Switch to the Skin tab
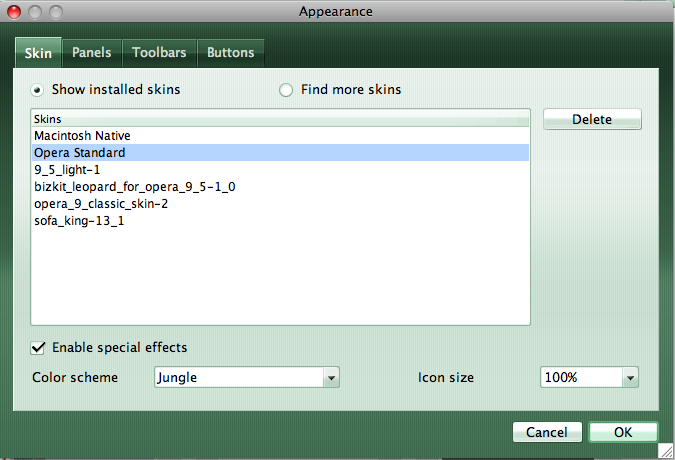The height and width of the screenshot is (460, 675). tap(38, 52)
